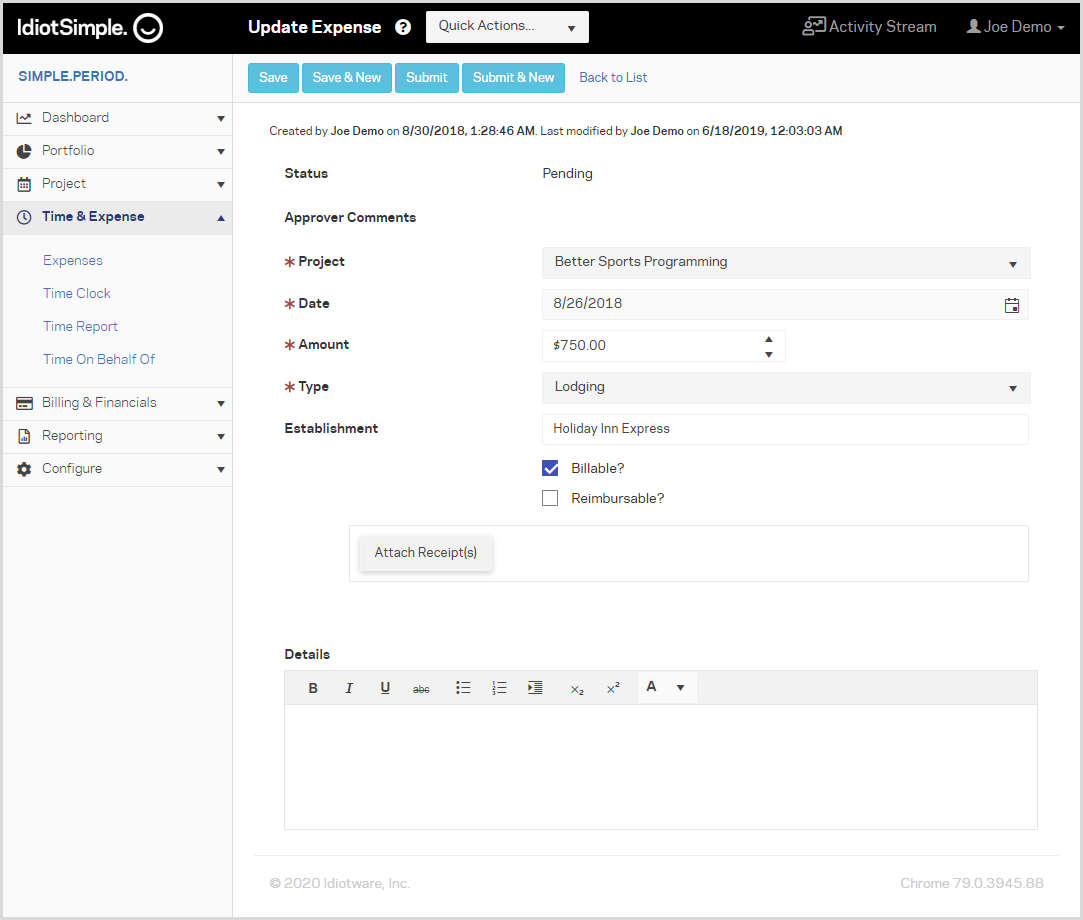Apply italic formatting in Details editor
The width and height of the screenshot is (1083, 920).
349,688
